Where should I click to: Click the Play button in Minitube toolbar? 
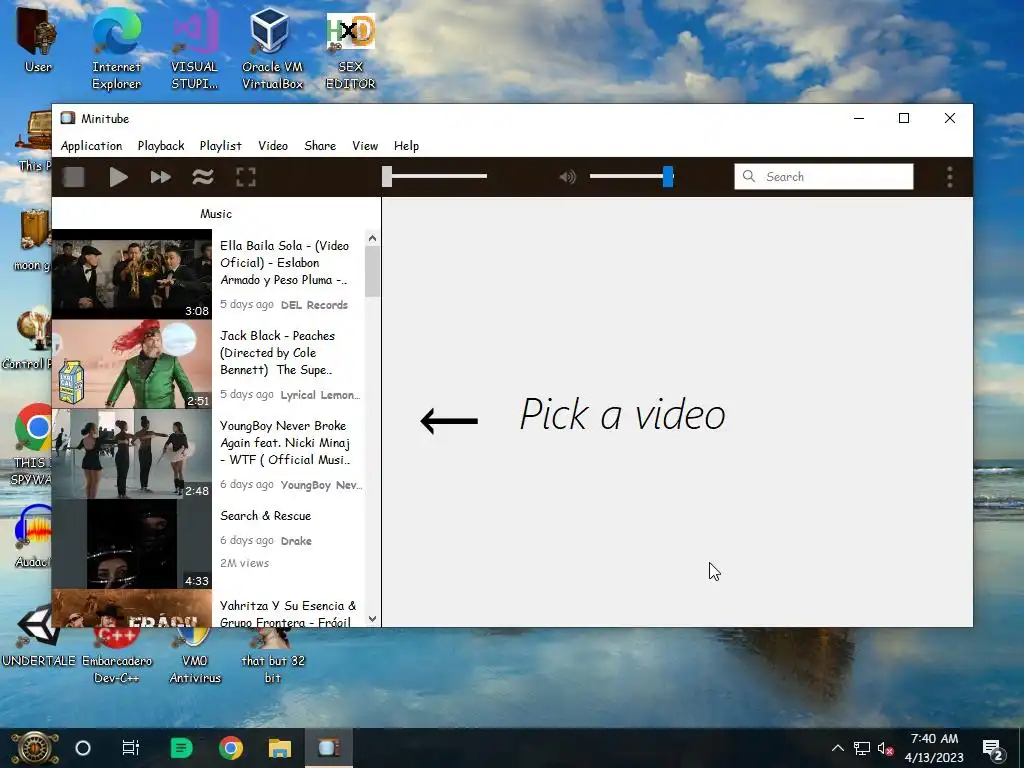pos(118,177)
